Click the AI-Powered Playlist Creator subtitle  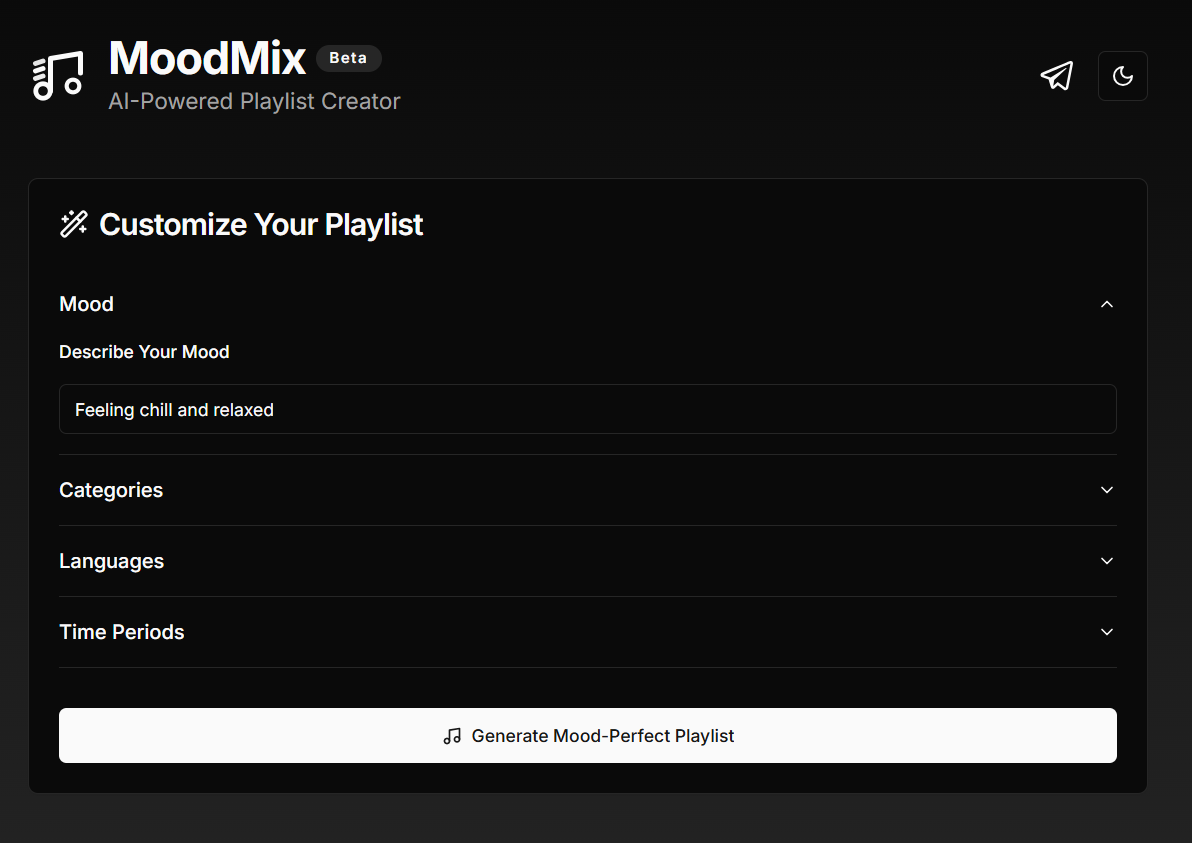[x=254, y=101]
